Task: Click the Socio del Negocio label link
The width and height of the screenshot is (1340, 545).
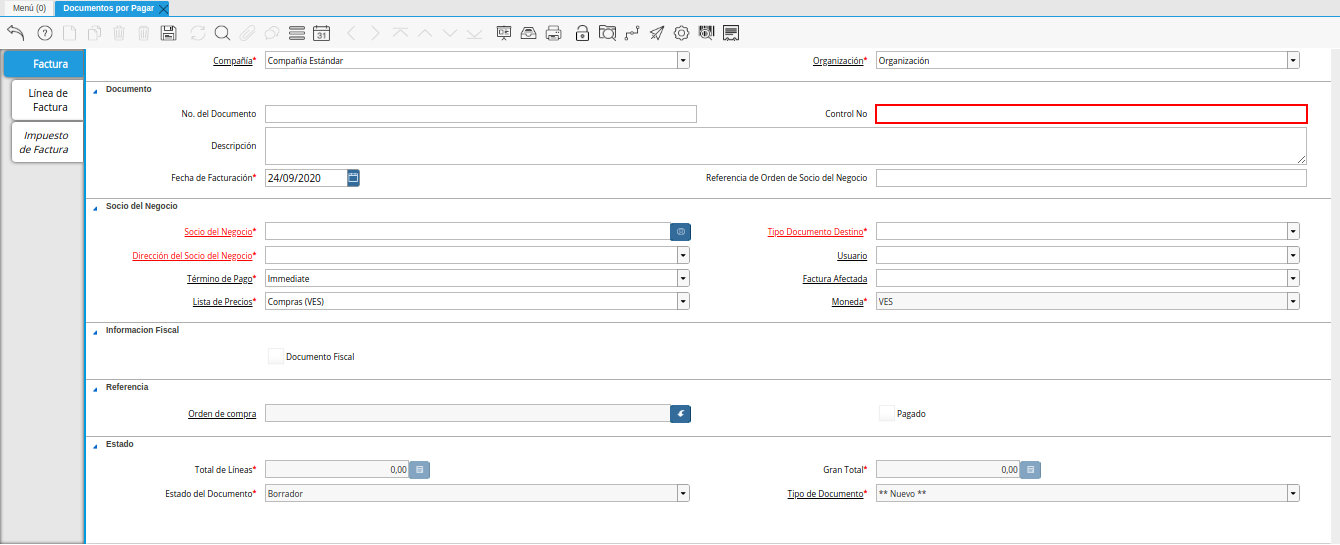Action: [x=218, y=232]
